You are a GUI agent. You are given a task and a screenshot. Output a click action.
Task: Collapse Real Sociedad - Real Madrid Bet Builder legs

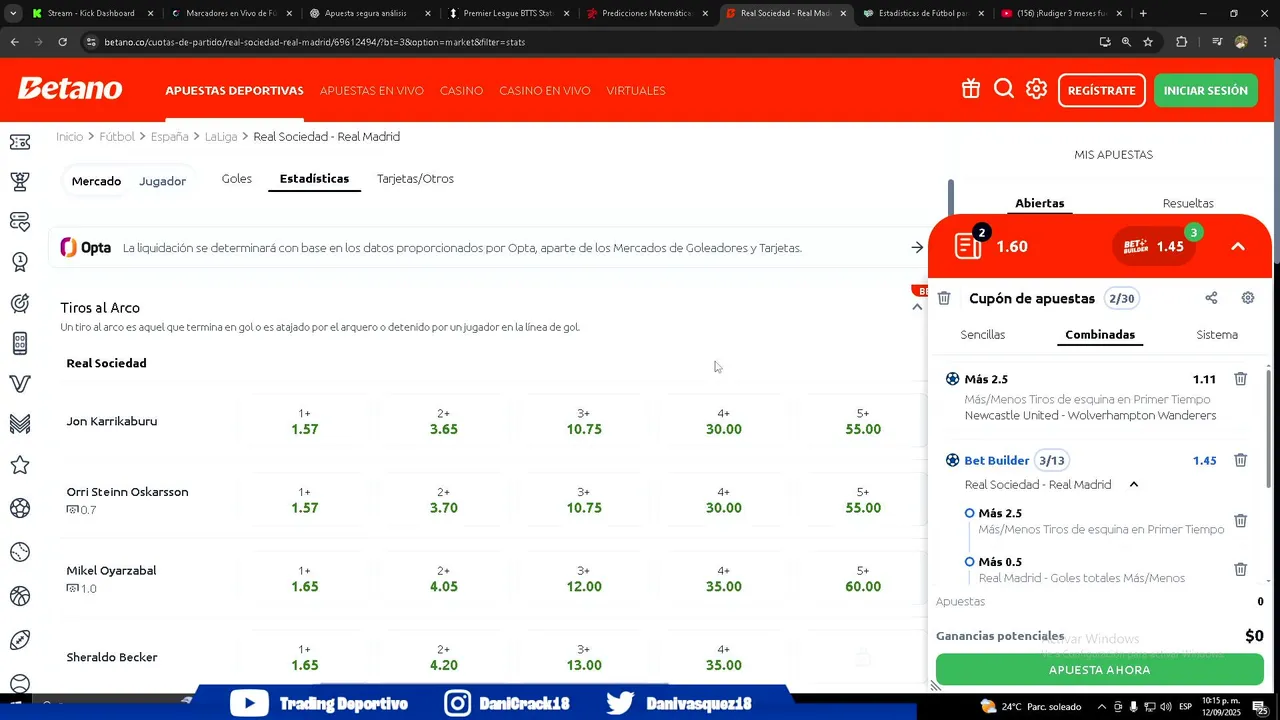[1133, 484]
